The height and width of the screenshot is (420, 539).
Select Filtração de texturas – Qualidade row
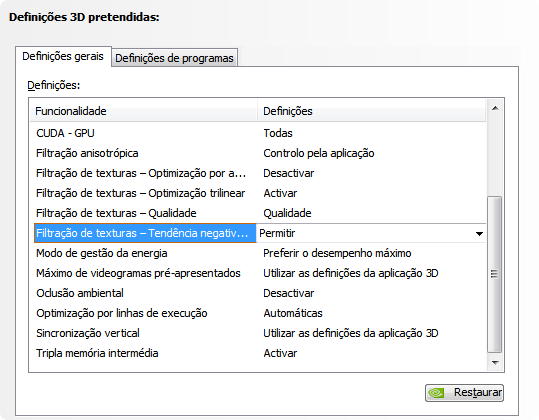(260, 213)
